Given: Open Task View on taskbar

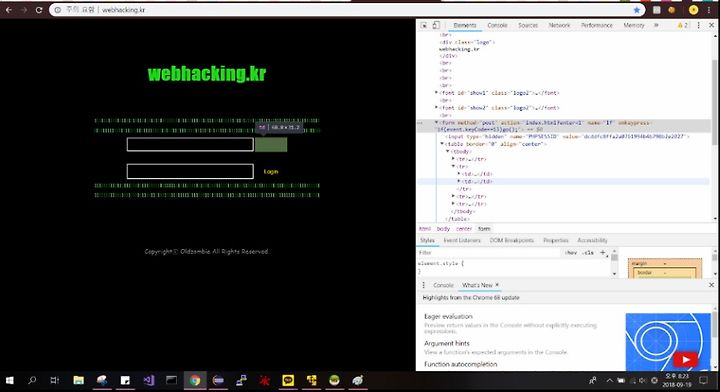Looking at the screenshot, I should tap(55, 380).
